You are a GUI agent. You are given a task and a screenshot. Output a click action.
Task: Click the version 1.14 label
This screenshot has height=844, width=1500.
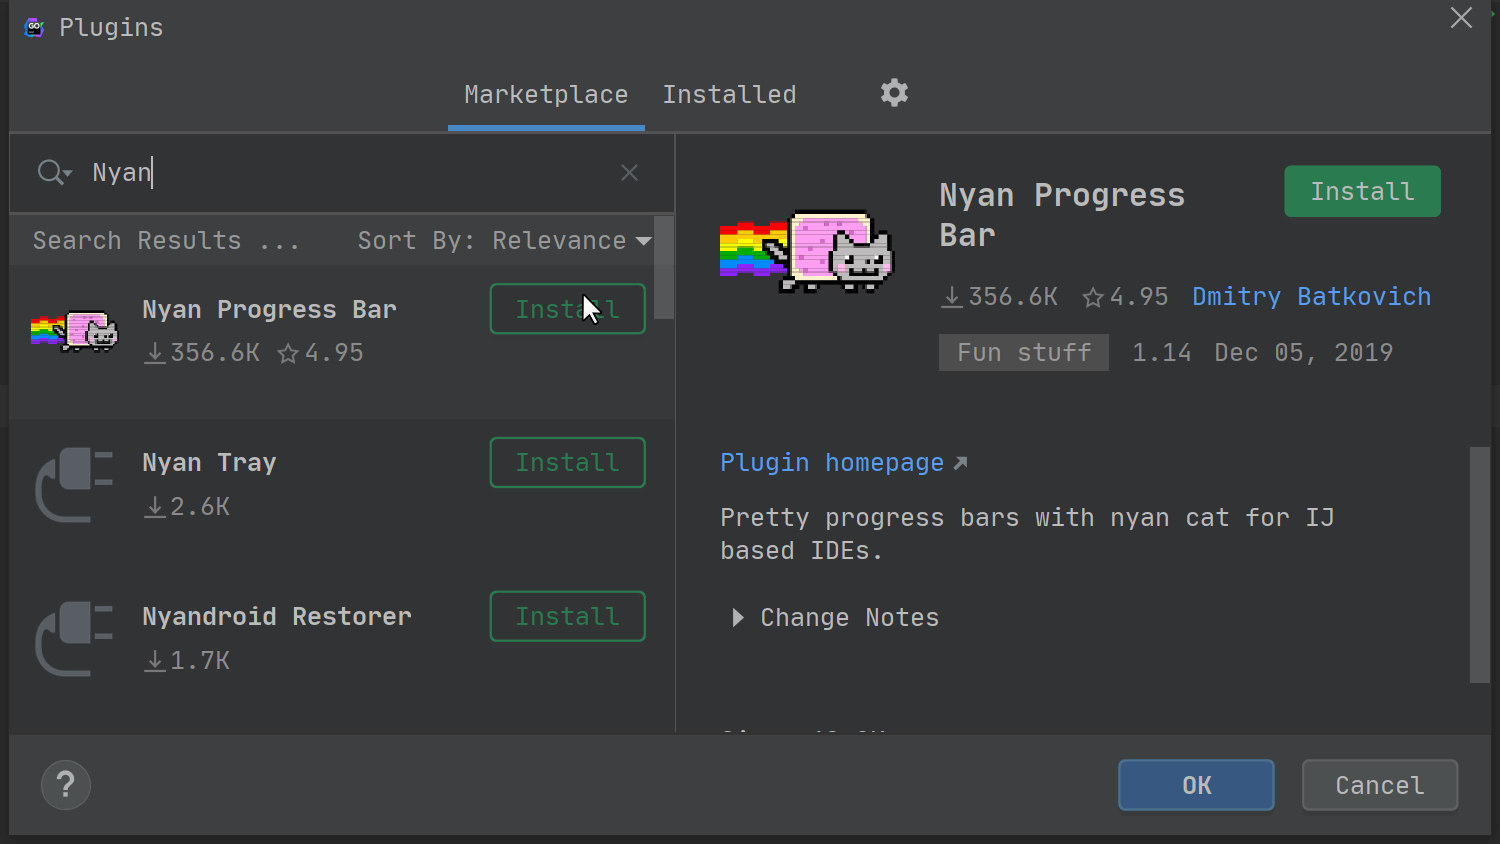coord(1162,353)
